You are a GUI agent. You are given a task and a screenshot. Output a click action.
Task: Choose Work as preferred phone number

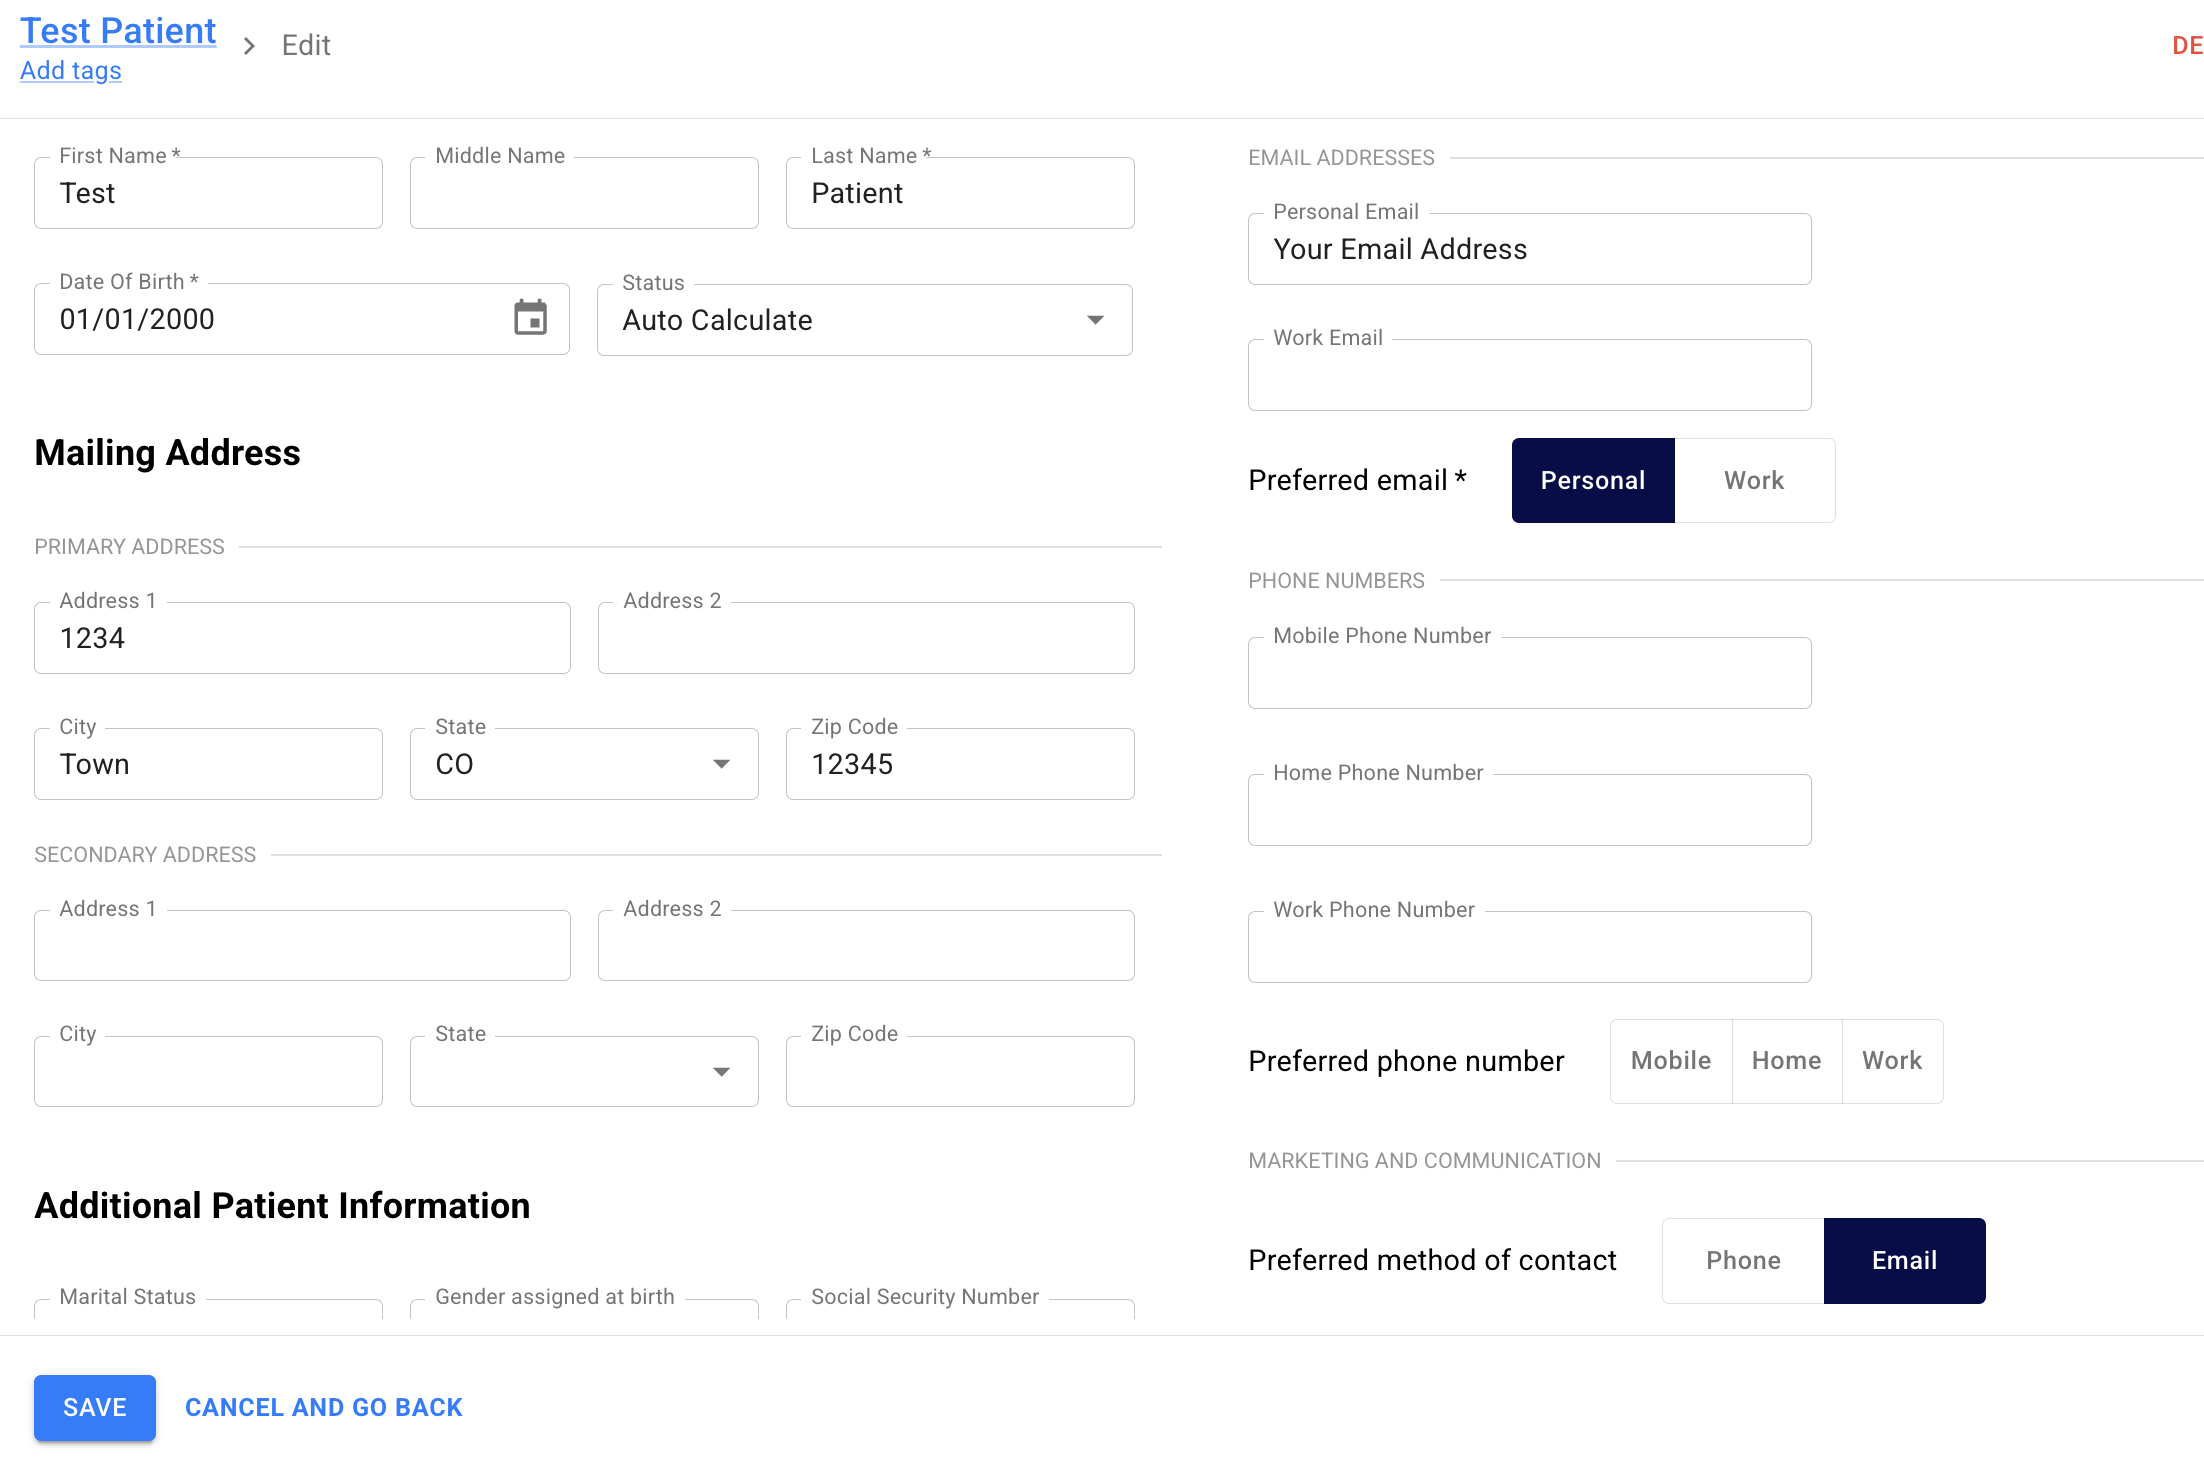point(1891,1061)
